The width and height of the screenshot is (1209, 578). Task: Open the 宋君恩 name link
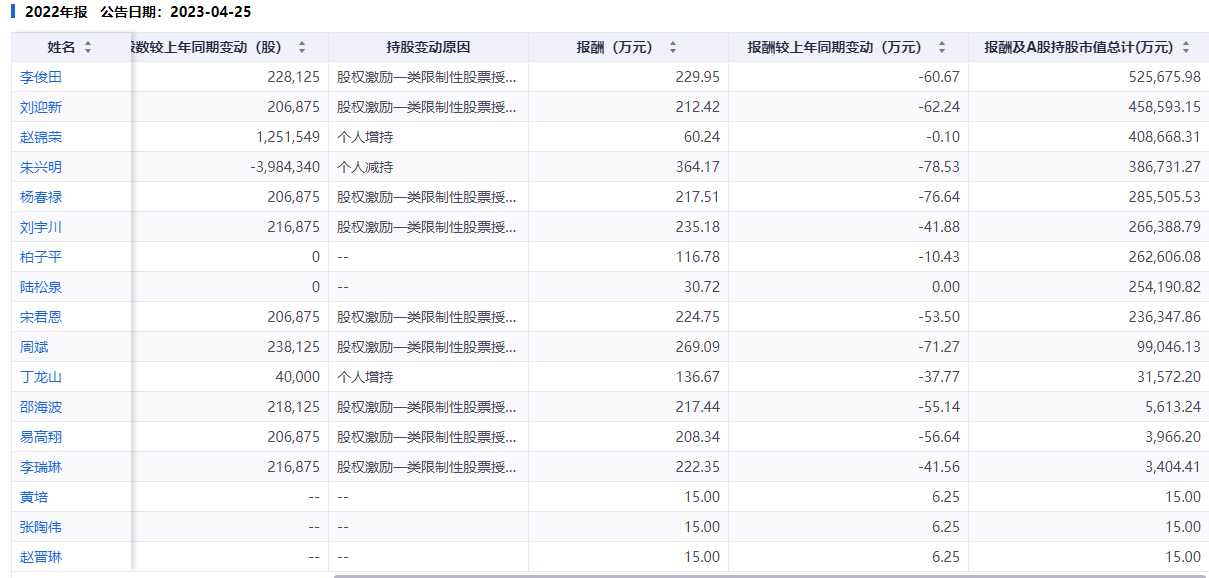point(41,317)
